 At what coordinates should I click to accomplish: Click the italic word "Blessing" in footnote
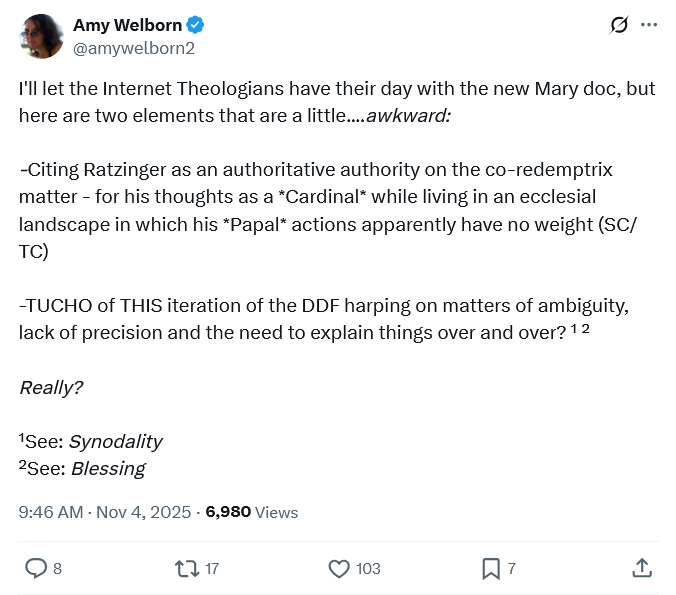107,468
